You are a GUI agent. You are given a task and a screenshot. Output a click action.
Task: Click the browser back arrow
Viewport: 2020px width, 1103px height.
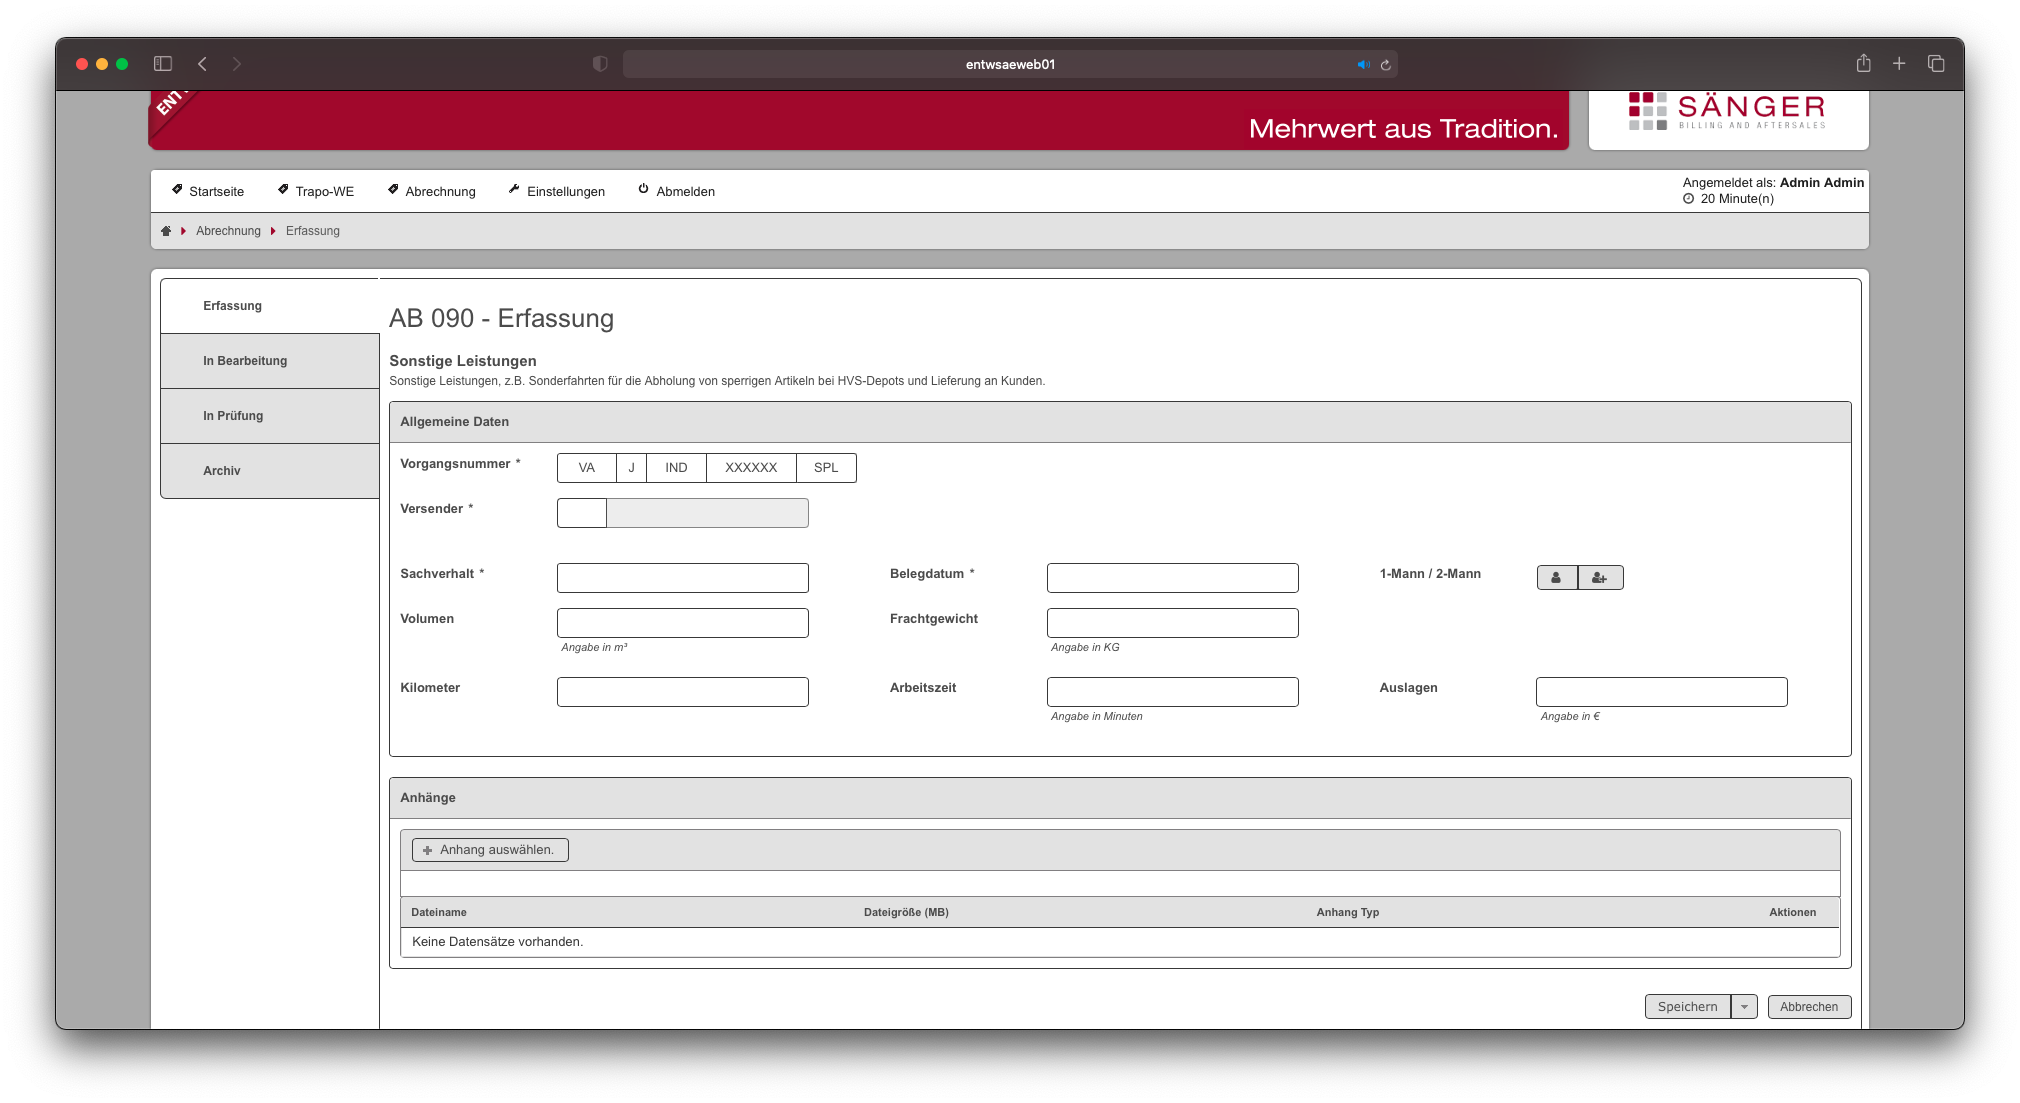[202, 64]
